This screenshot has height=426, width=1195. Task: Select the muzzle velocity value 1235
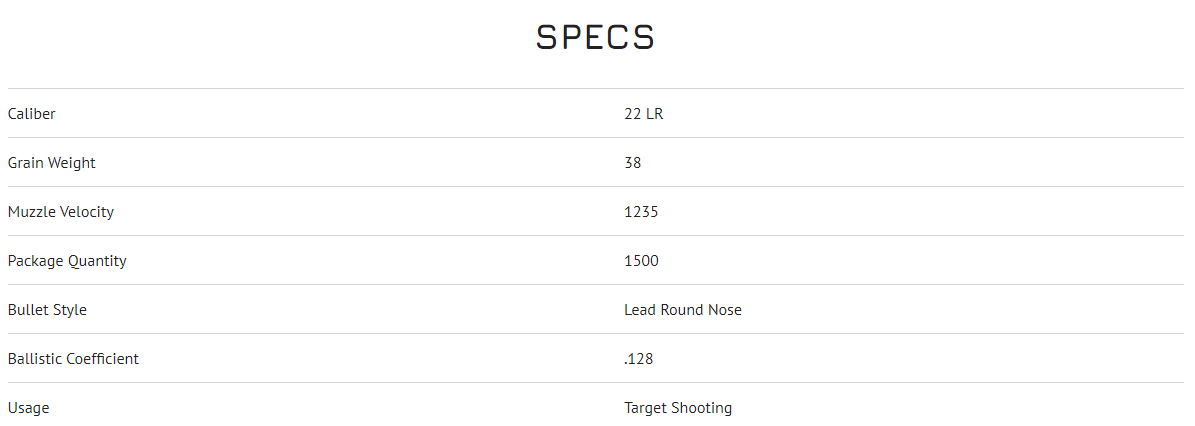(x=641, y=212)
